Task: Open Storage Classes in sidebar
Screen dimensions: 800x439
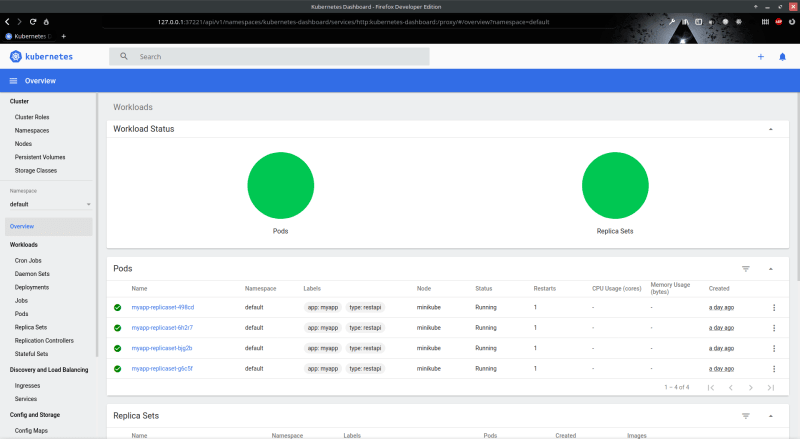Action: point(36,170)
